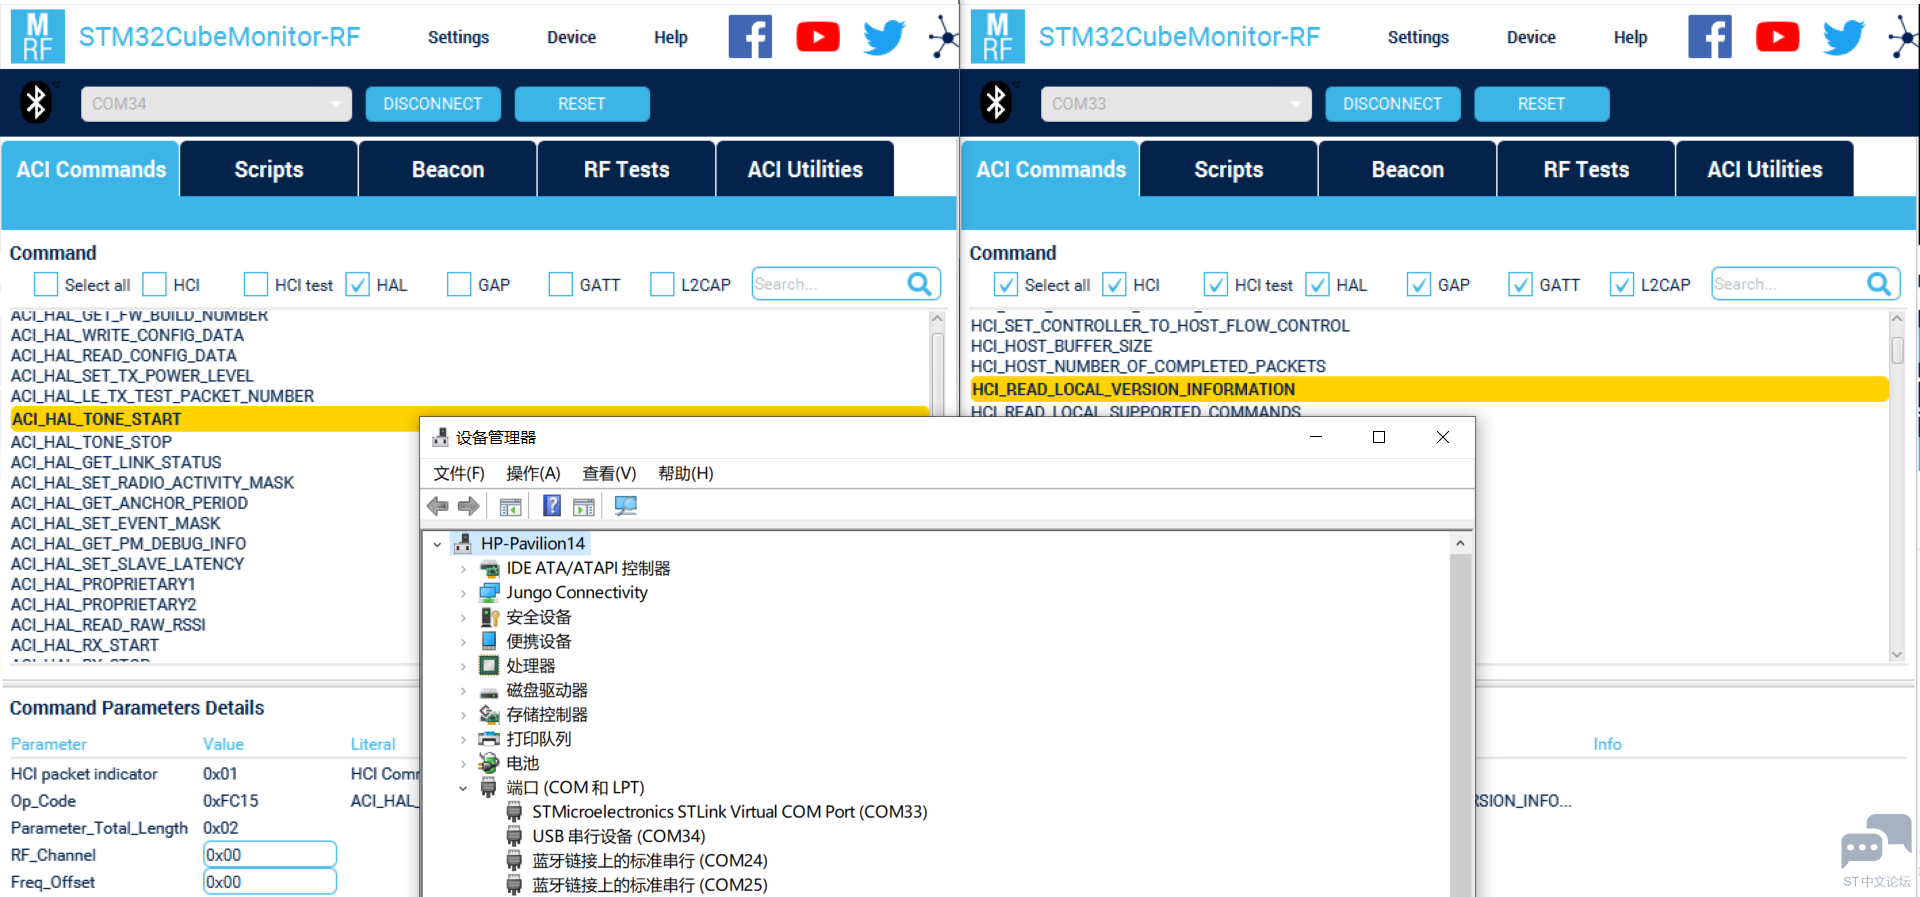Click the RF_Channel value input field

coord(270,855)
